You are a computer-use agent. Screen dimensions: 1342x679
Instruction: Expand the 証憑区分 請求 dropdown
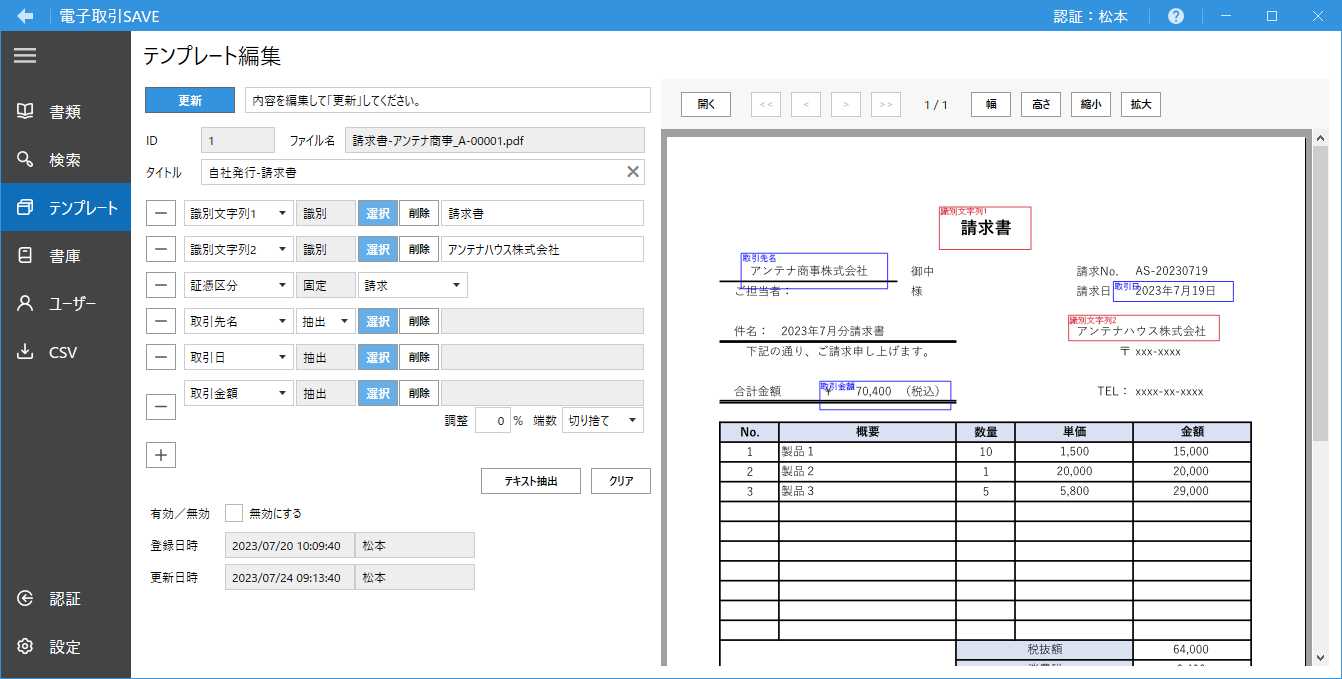(x=412, y=285)
